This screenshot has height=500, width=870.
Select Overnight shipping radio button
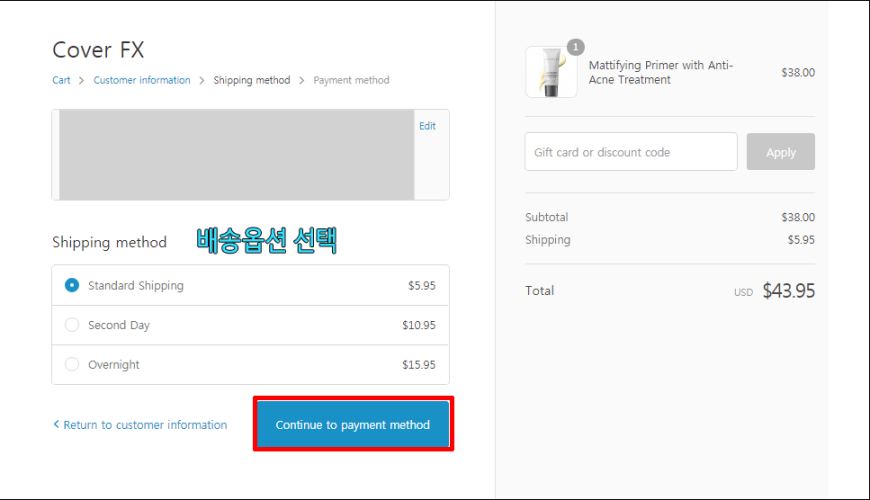coord(72,365)
